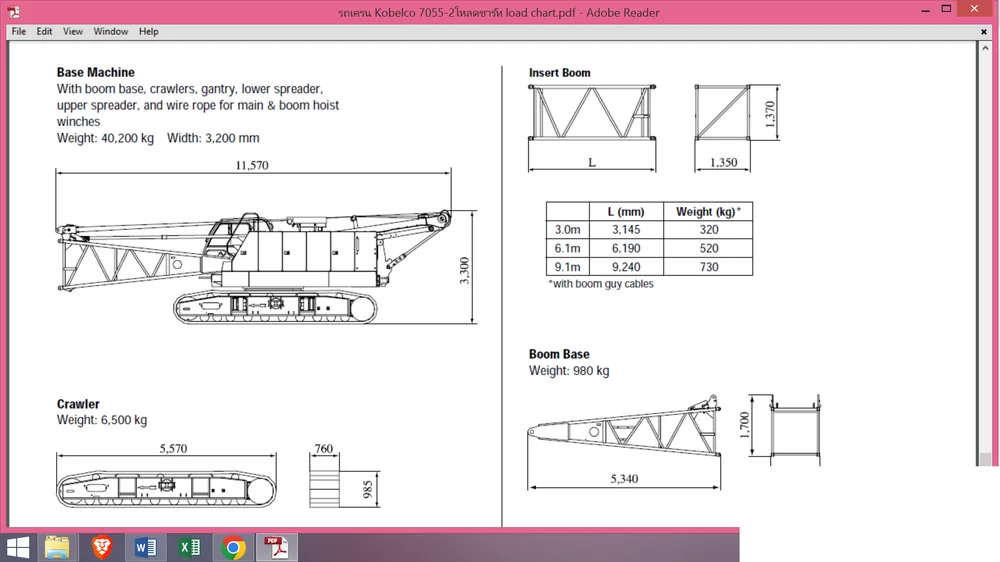
Task: Click the vertical scrollbar thumb
Action: pyautogui.click(x=985, y=459)
